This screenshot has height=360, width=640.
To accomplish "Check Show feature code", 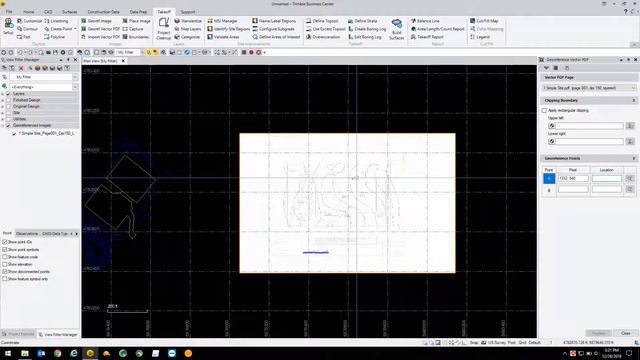I will [5, 257].
